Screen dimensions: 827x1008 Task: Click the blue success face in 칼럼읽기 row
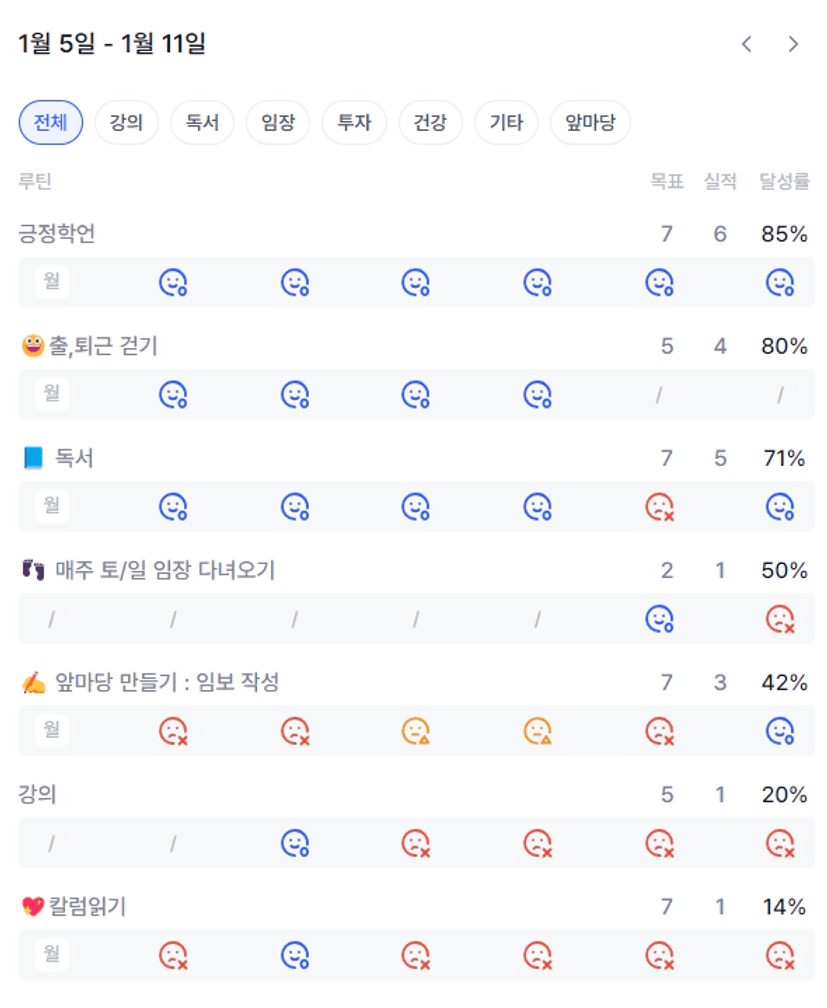295,956
